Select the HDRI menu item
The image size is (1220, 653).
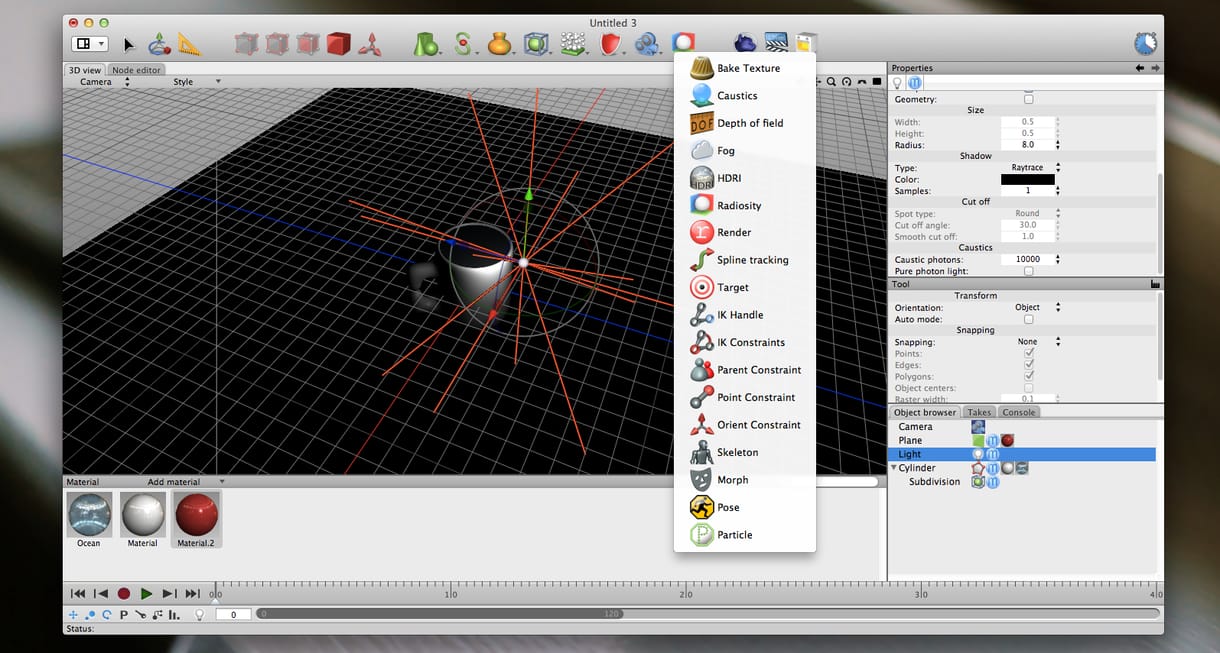pos(745,178)
